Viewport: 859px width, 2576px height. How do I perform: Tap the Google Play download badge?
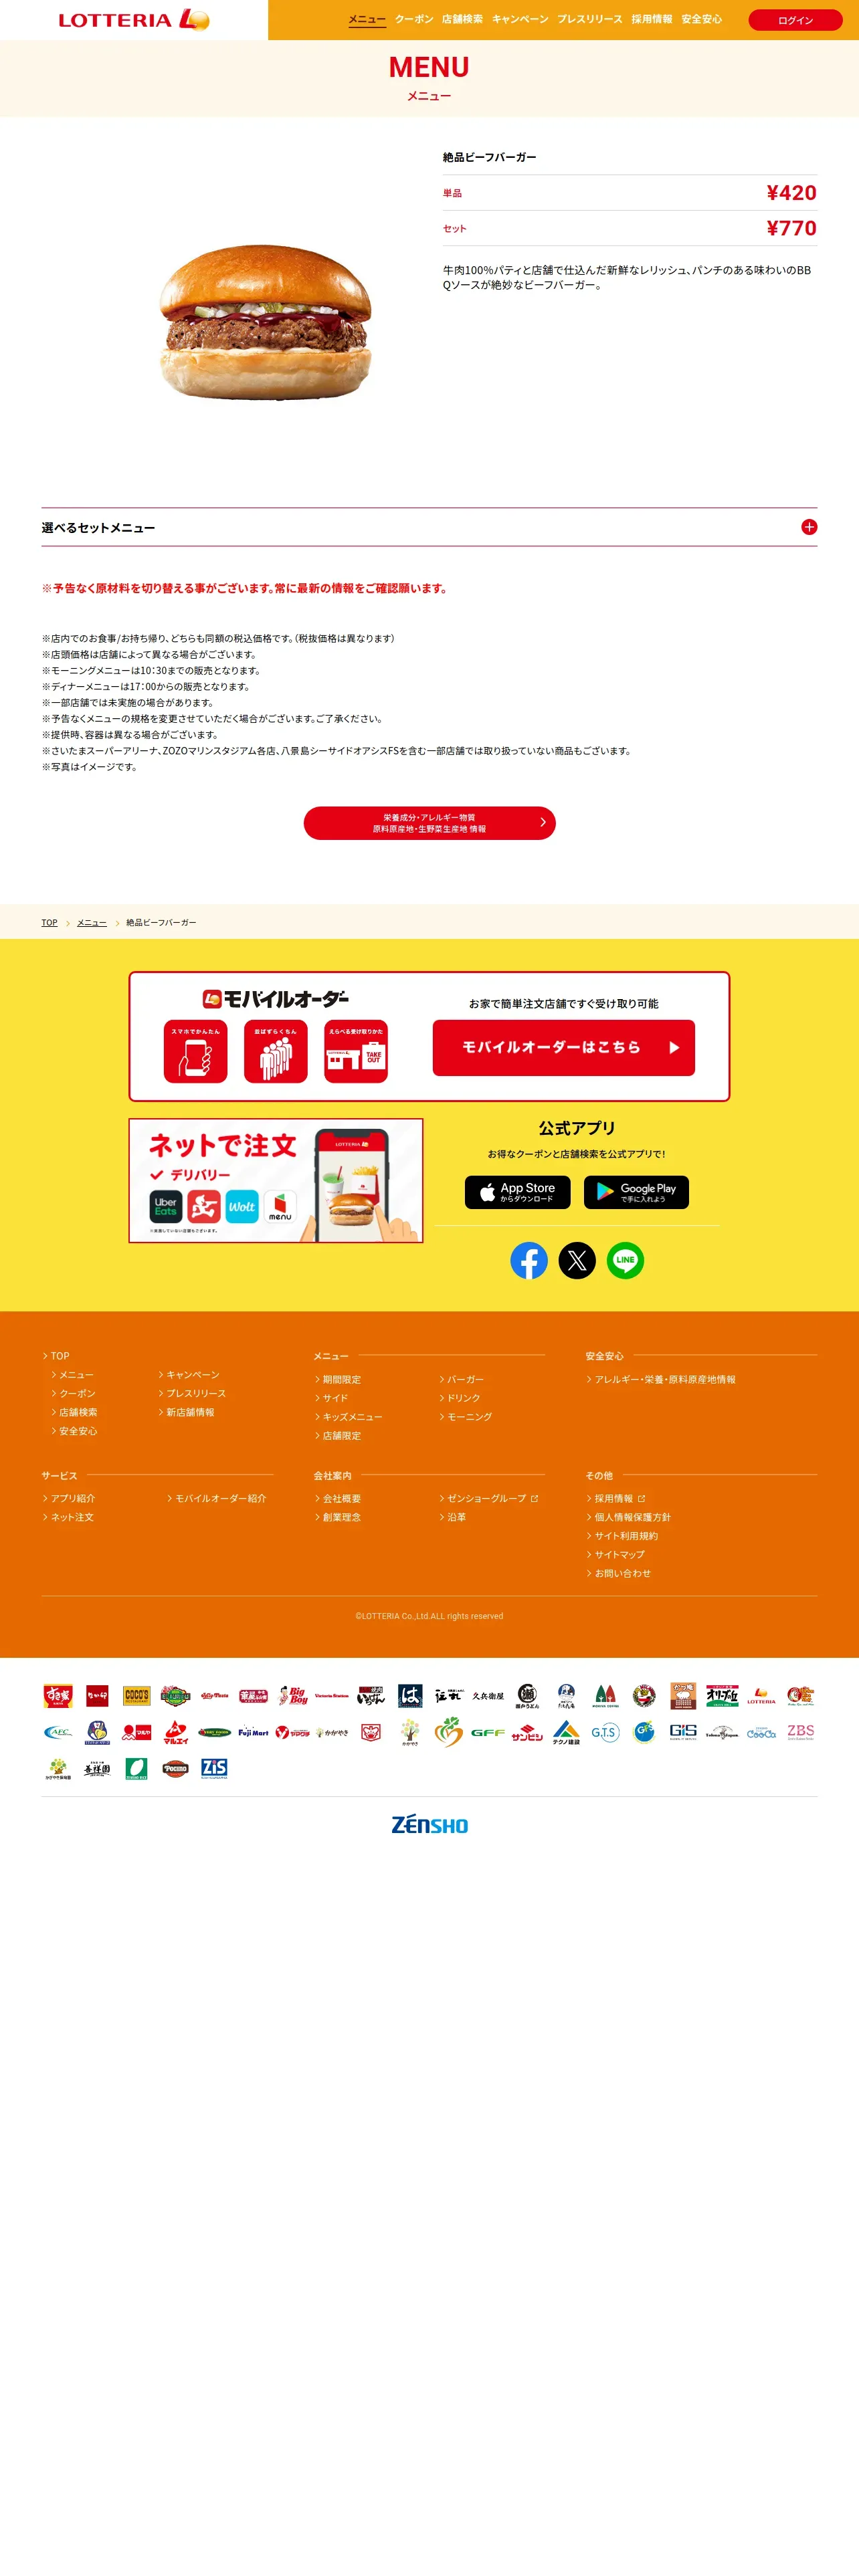pyautogui.click(x=636, y=1192)
